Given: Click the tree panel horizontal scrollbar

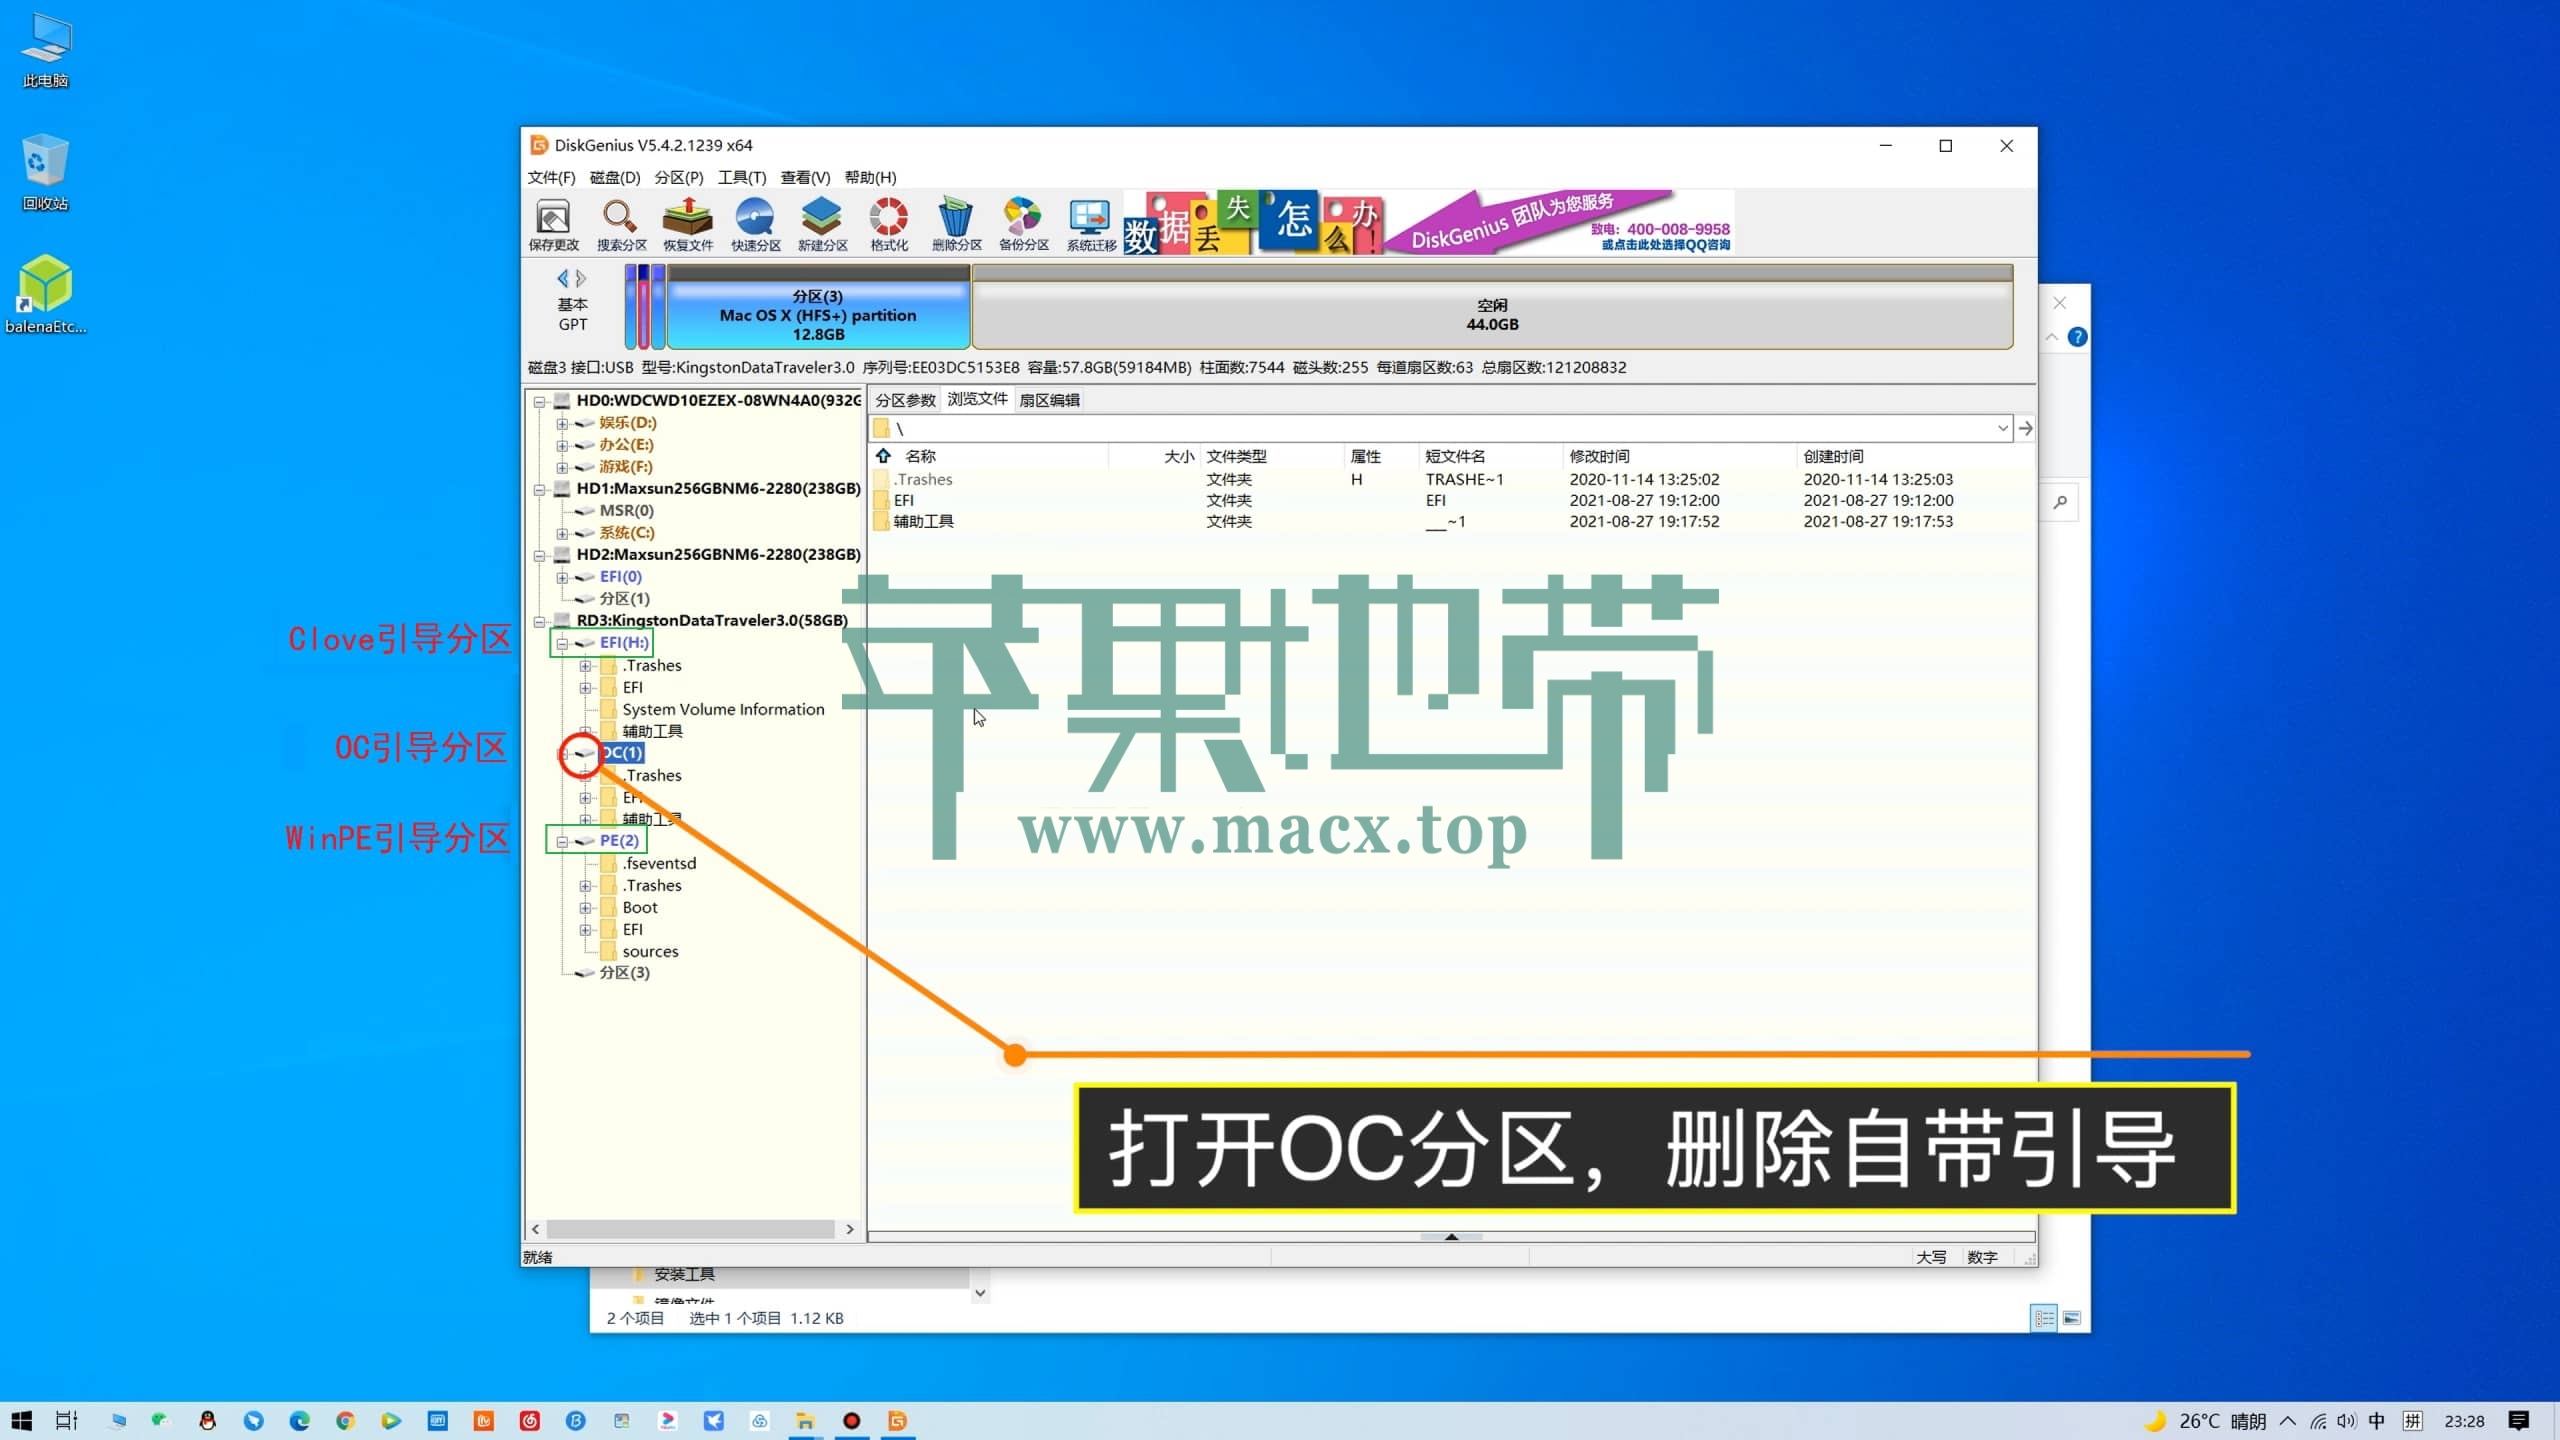Looking at the screenshot, I should 690,1229.
